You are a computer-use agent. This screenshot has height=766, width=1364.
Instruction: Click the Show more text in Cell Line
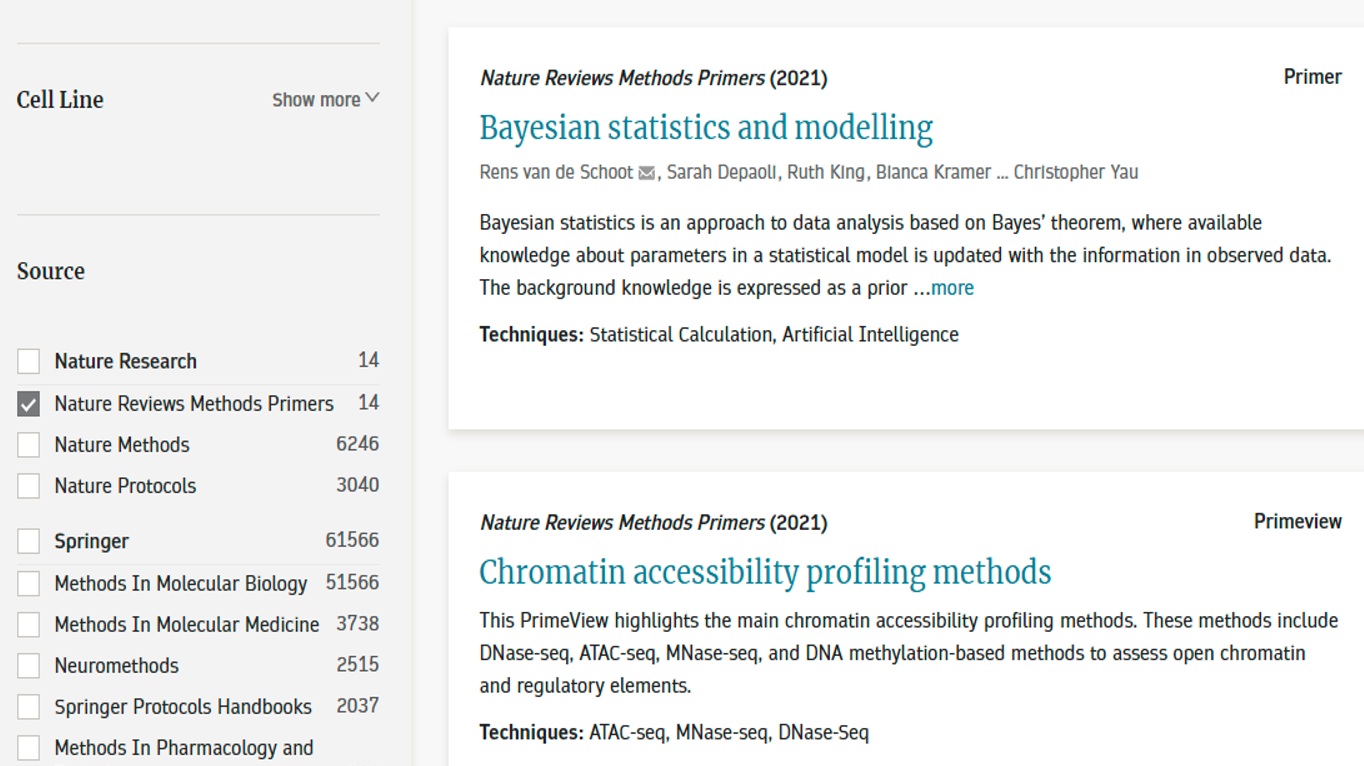316,100
